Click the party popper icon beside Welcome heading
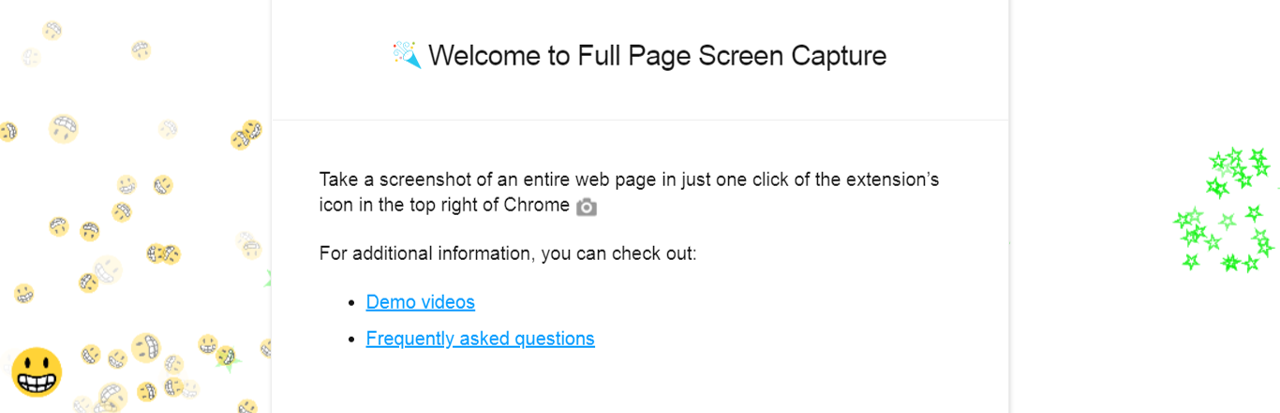 [406, 55]
